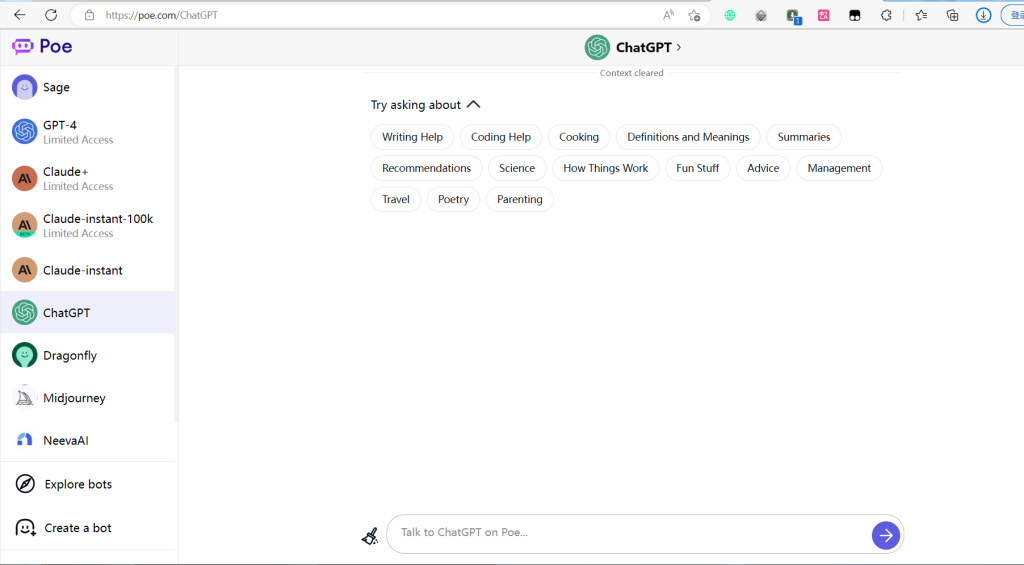Select the GPT-4 bot avatar icon
This screenshot has width=1024, height=565.
25,131
